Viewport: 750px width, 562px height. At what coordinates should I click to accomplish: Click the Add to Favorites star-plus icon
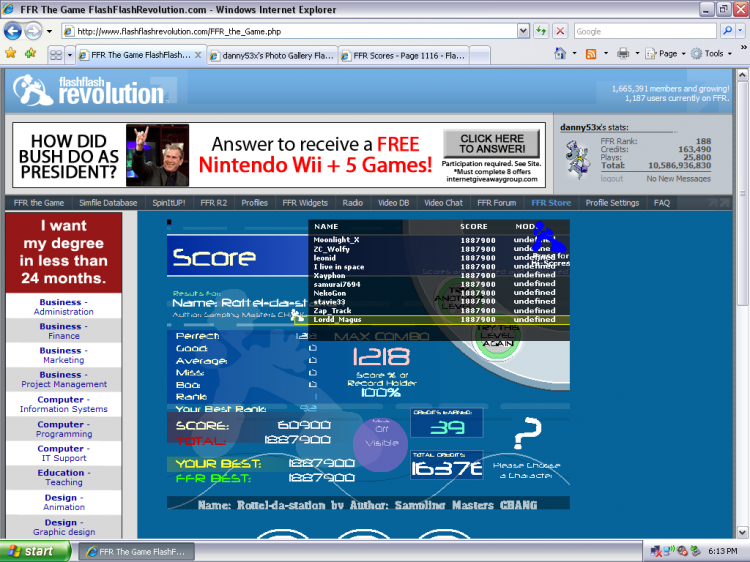pyautogui.click(x=31, y=53)
